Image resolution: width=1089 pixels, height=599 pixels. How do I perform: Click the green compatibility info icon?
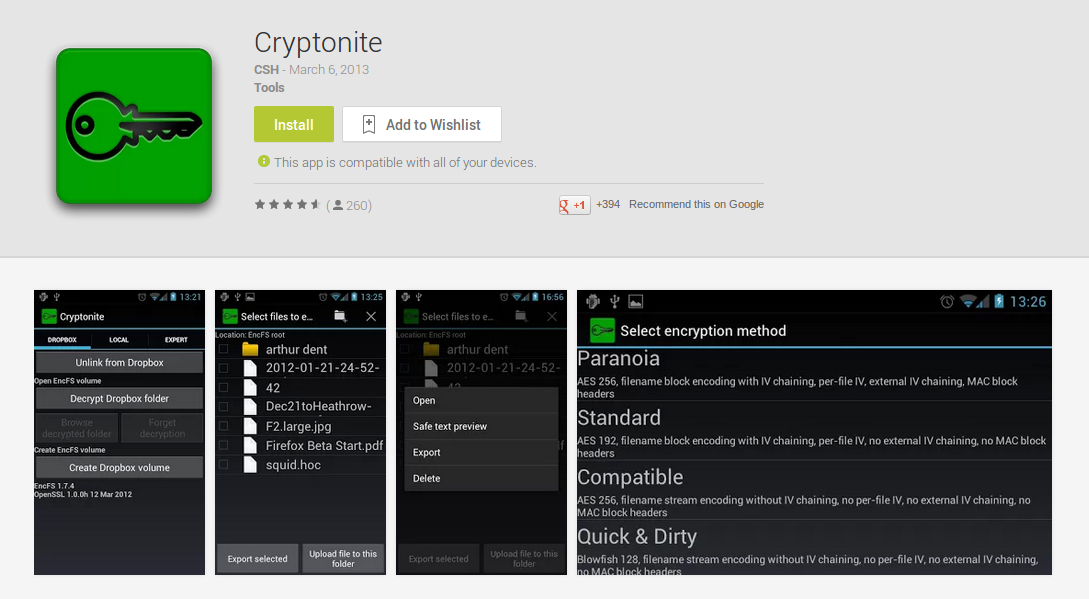coord(264,161)
